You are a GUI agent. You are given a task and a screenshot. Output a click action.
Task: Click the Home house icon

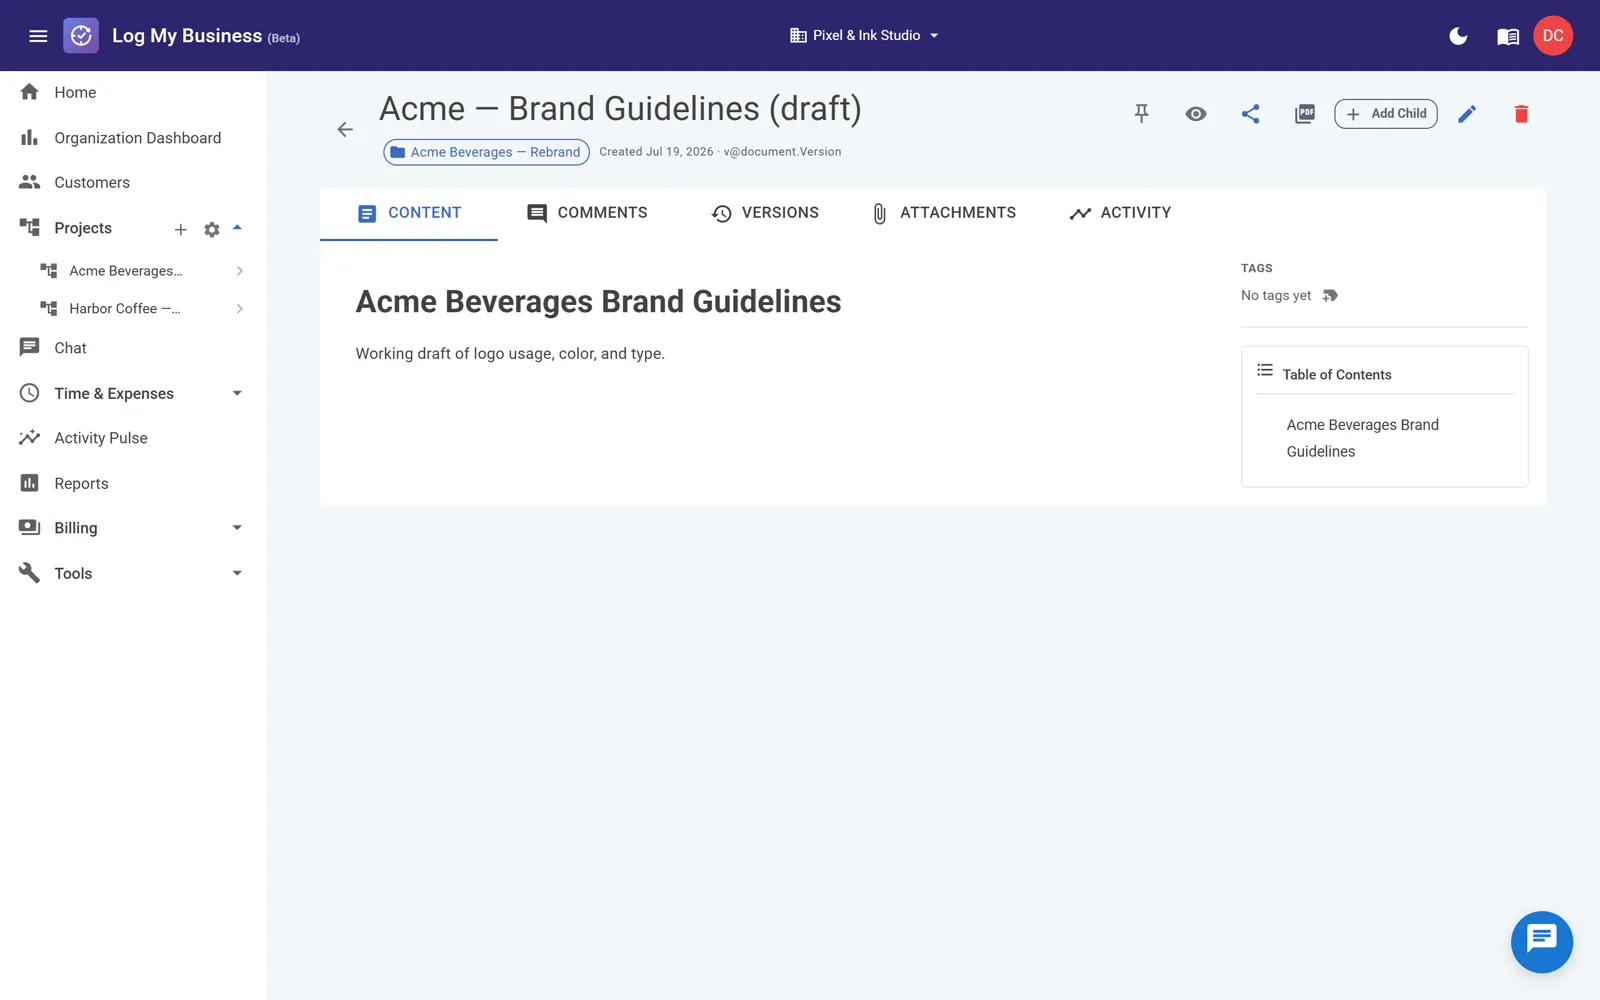click(x=30, y=92)
